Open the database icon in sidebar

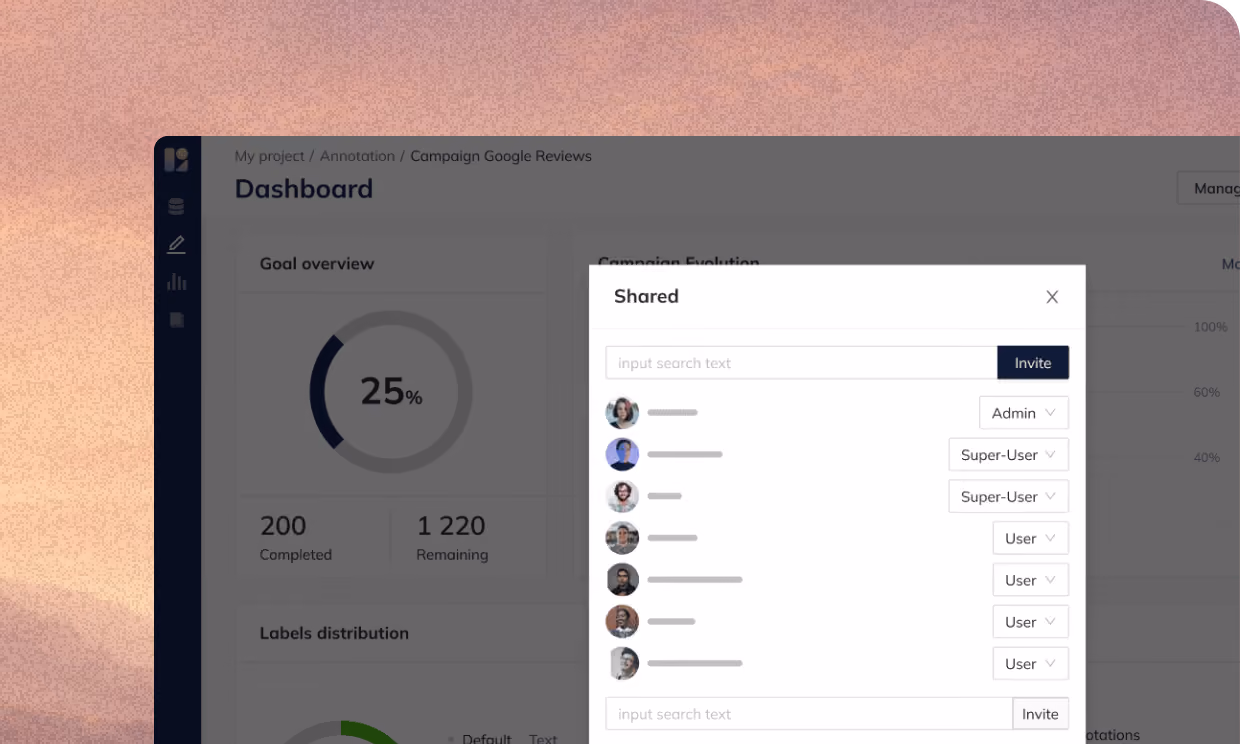click(x=177, y=207)
